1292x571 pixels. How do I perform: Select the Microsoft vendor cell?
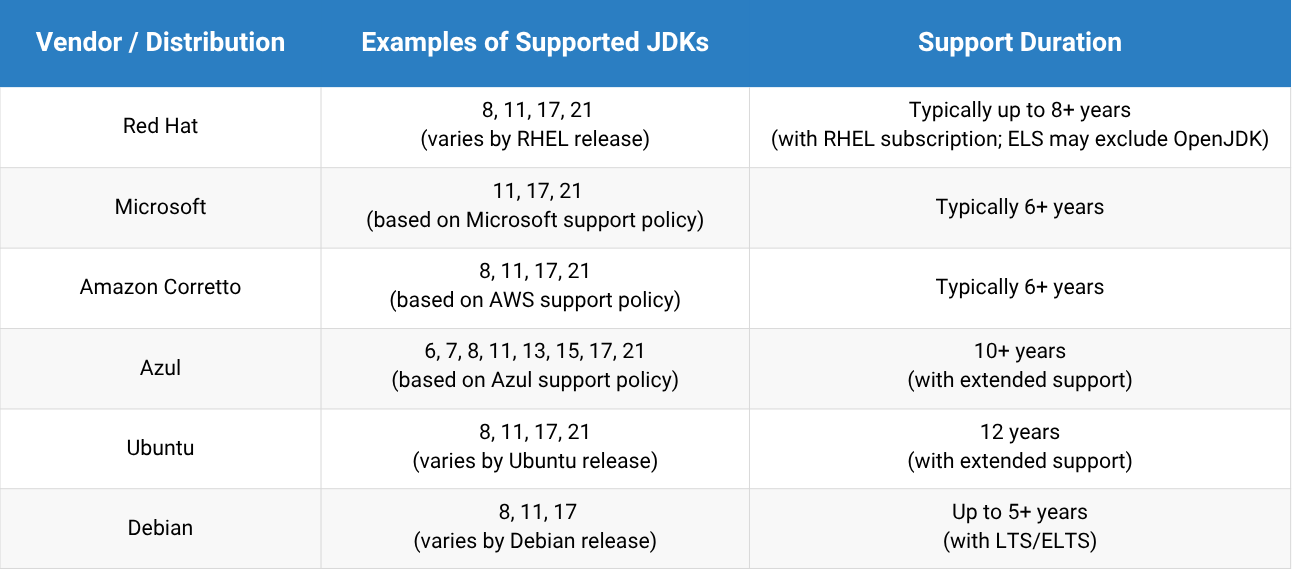tap(160, 207)
